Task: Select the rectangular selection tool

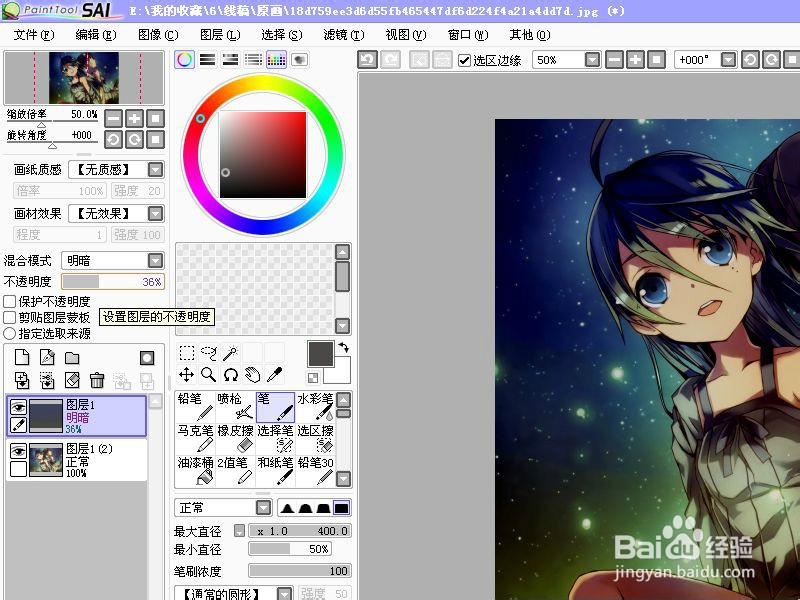Action: pyautogui.click(x=187, y=353)
